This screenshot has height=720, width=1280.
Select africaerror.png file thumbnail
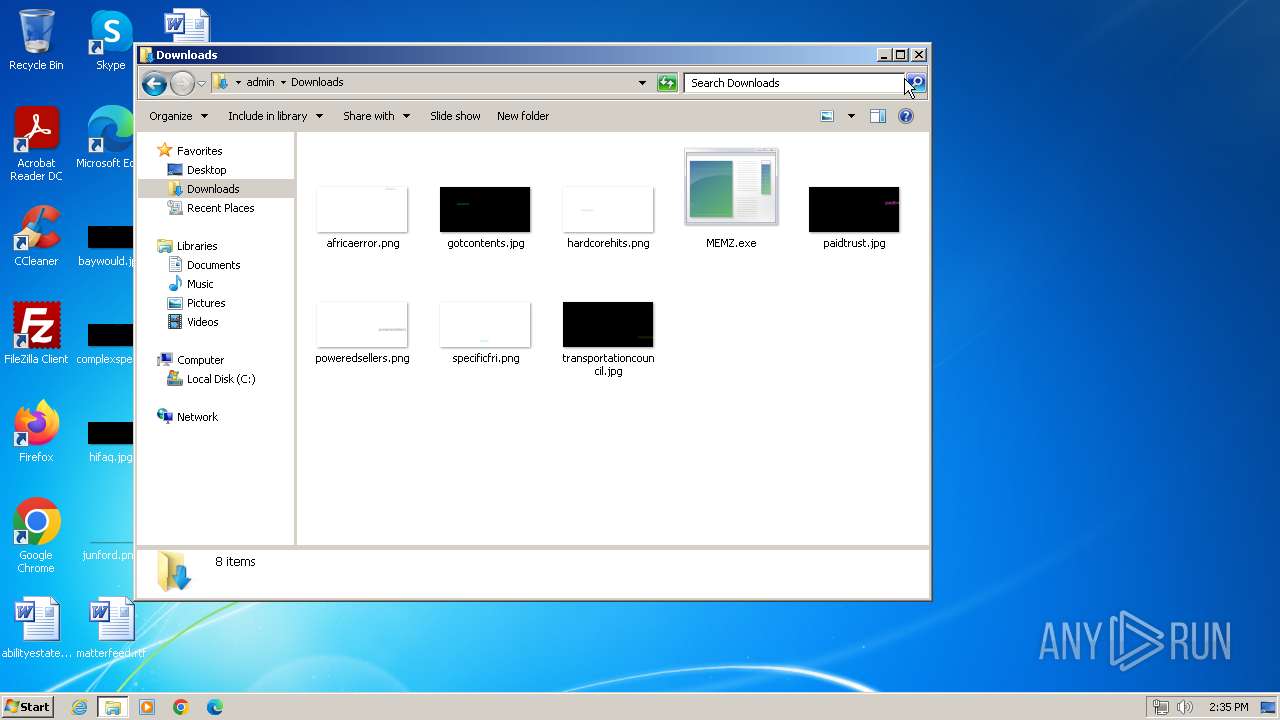click(x=362, y=209)
